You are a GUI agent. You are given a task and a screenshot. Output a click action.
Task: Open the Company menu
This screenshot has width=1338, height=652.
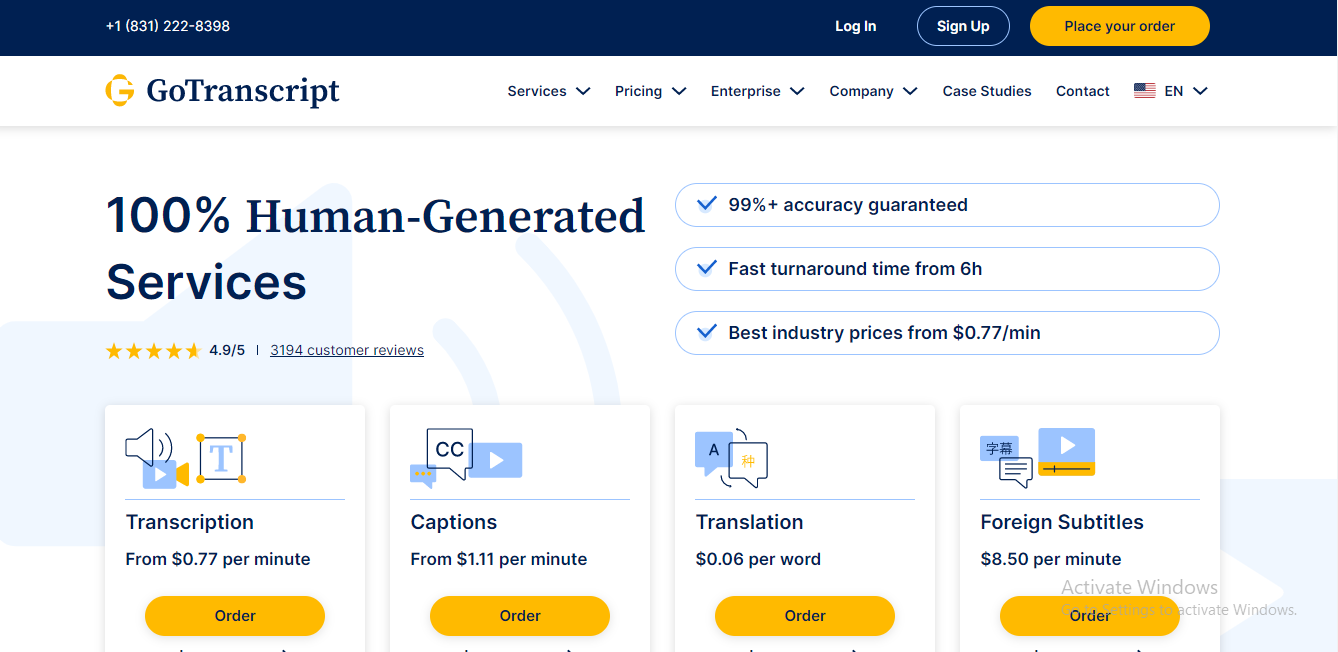click(874, 91)
